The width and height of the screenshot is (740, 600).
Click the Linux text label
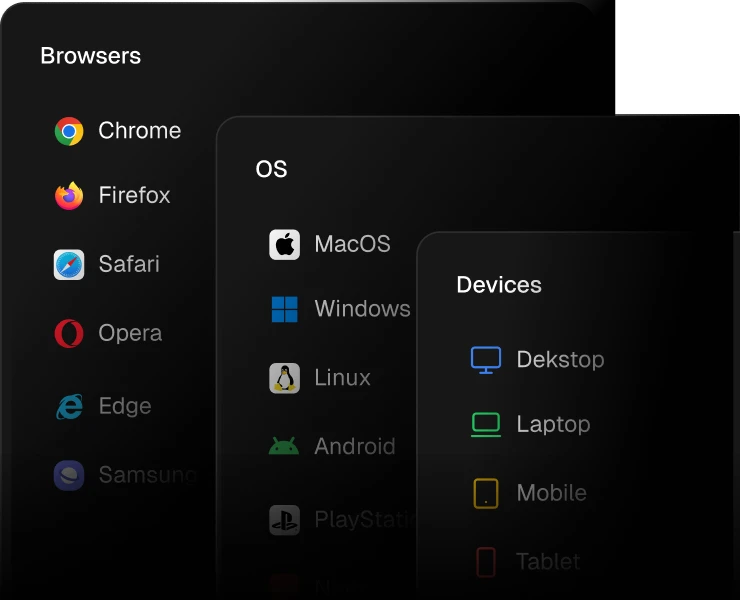coord(343,378)
